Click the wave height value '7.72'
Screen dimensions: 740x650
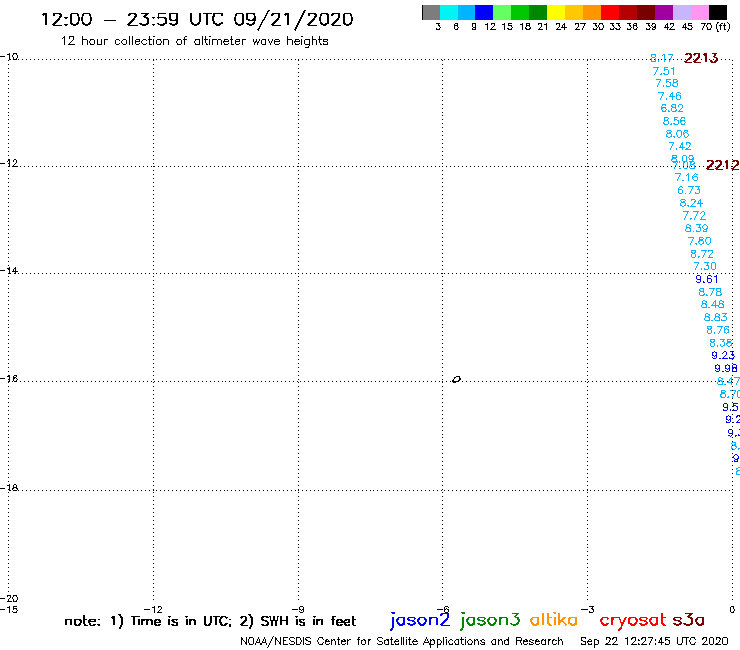[694, 216]
